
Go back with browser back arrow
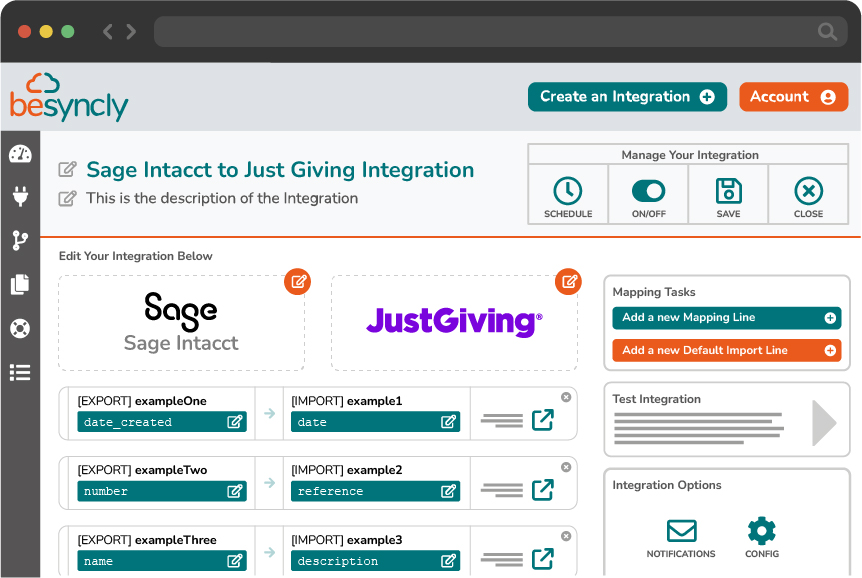click(x=108, y=31)
